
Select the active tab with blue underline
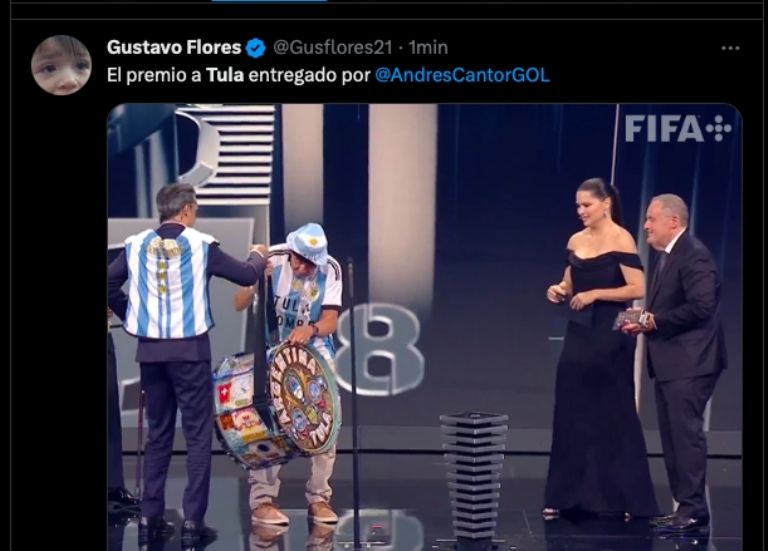coord(269,1)
